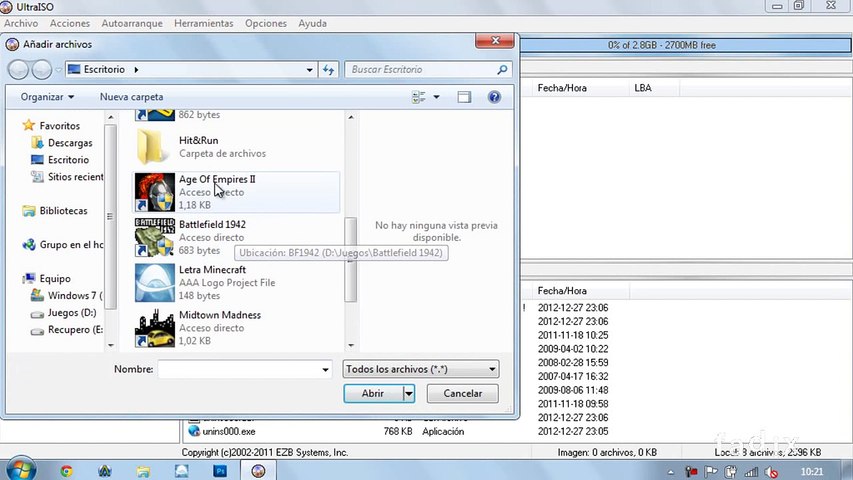Image resolution: width=853 pixels, height=480 pixels.
Task: Open the file type filter dropdown
Action: (x=492, y=369)
